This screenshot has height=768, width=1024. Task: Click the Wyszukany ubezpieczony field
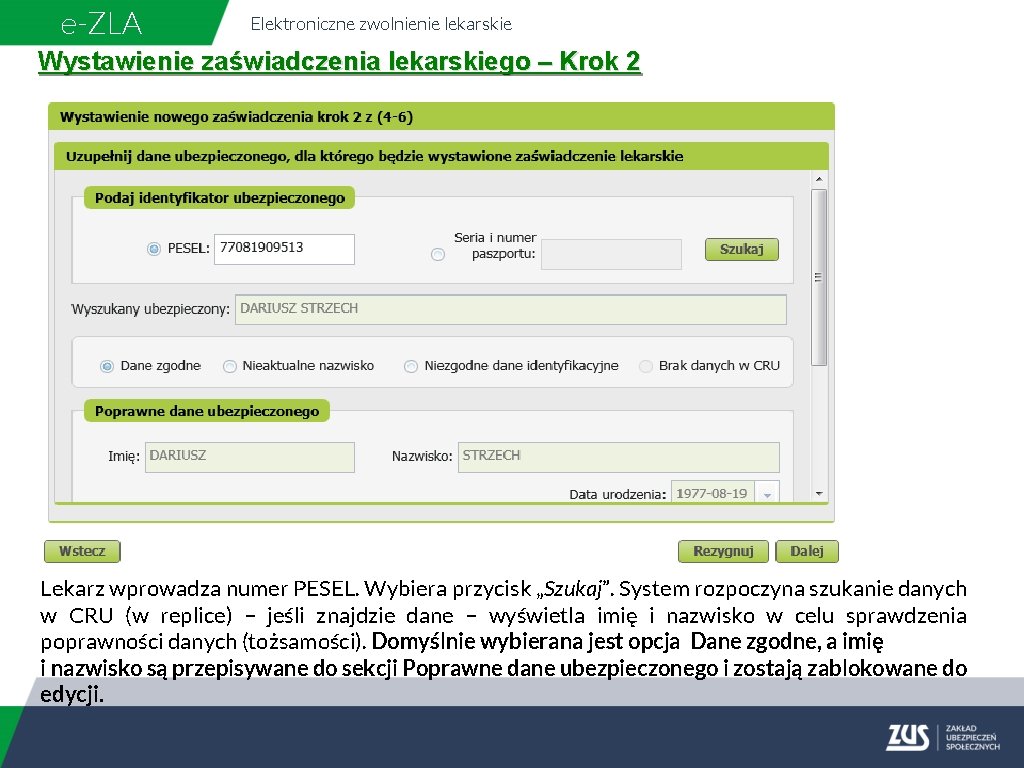point(511,310)
